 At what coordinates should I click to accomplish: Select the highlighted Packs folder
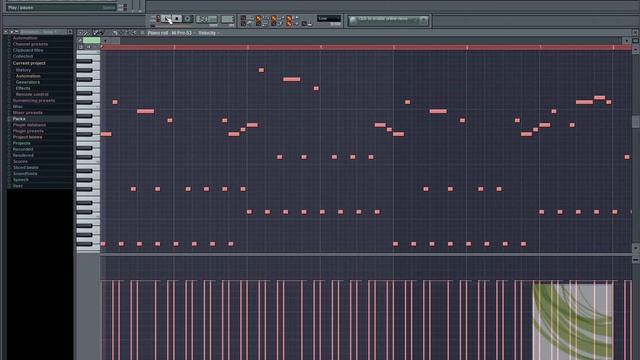tap(19, 119)
